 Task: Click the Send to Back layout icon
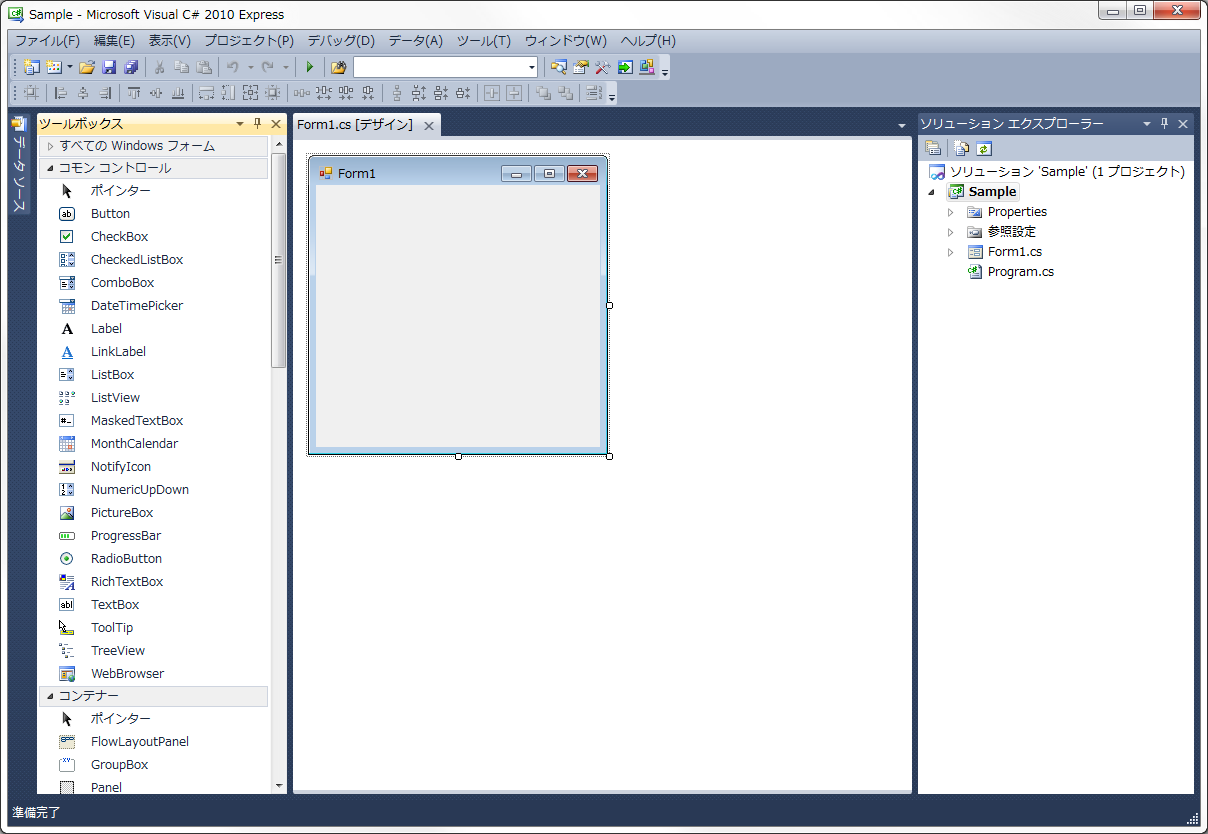click(565, 93)
